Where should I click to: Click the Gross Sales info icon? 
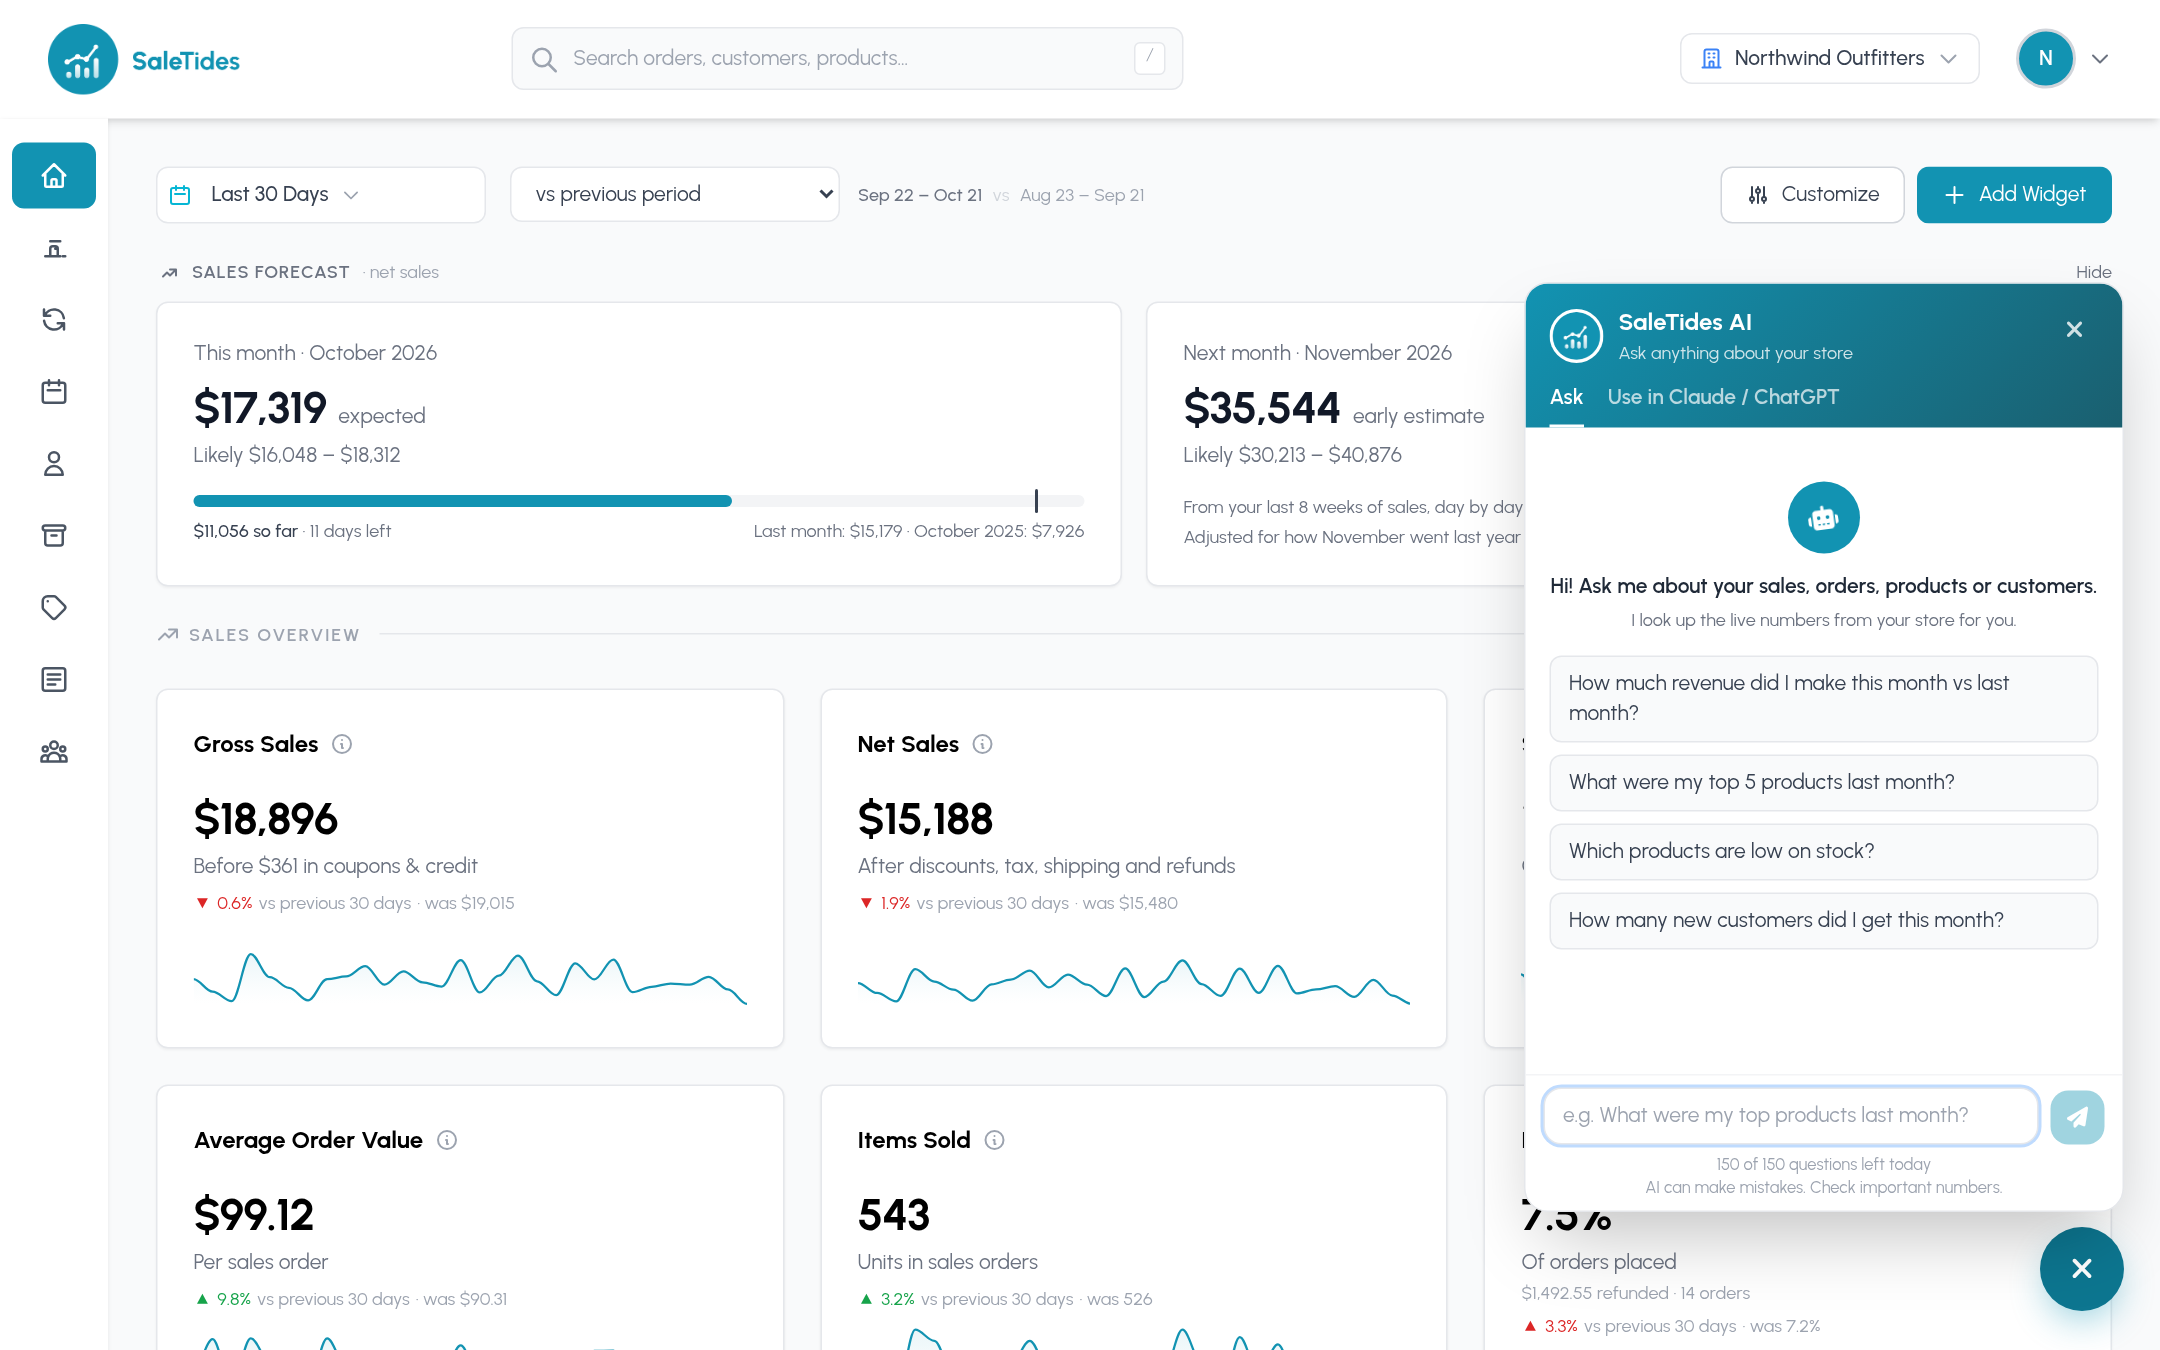[342, 744]
